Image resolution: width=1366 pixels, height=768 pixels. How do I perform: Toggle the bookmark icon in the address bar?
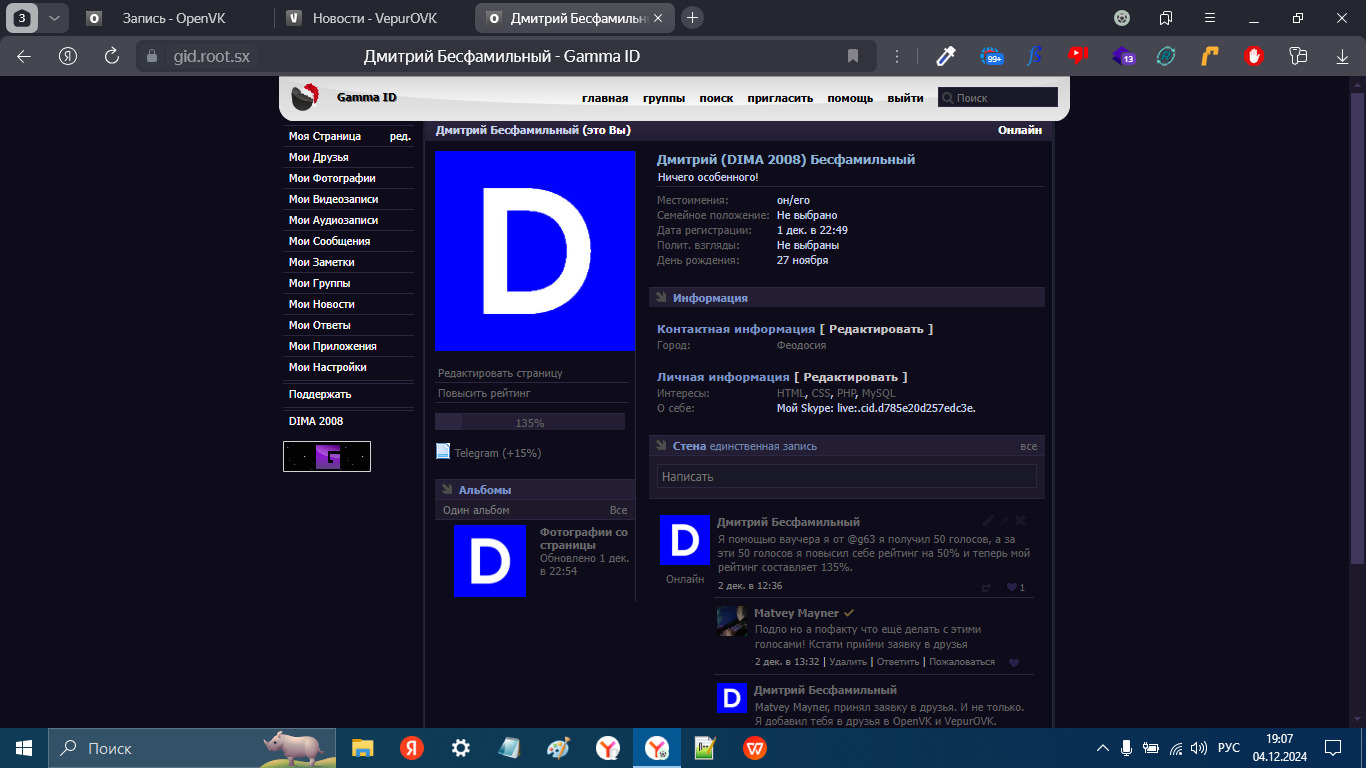(853, 56)
